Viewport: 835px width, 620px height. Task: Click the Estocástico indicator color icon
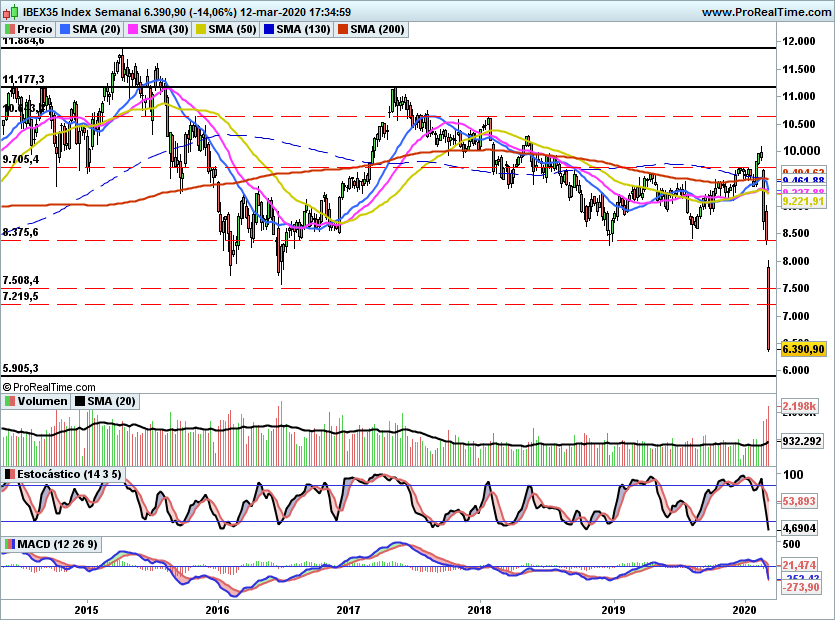pyautogui.click(x=9, y=473)
